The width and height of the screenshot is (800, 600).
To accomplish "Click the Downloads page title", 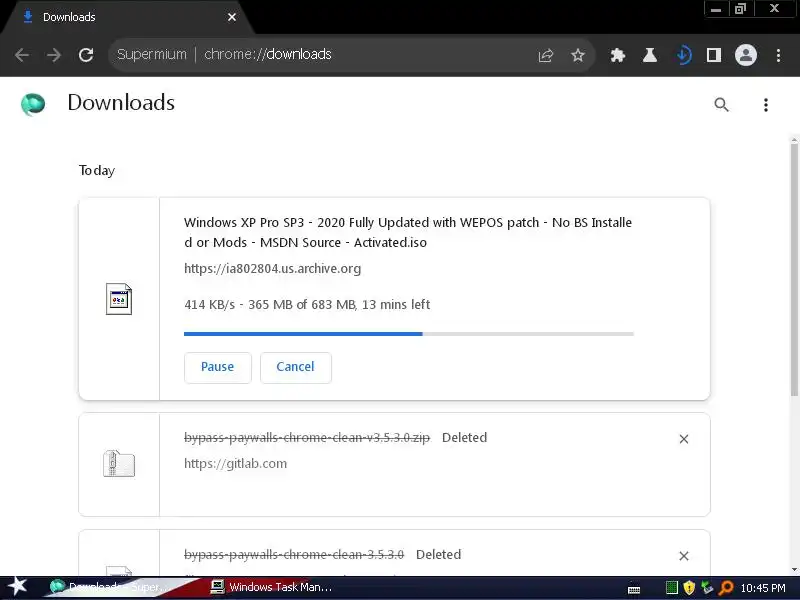I will click(x=121, y=103).
